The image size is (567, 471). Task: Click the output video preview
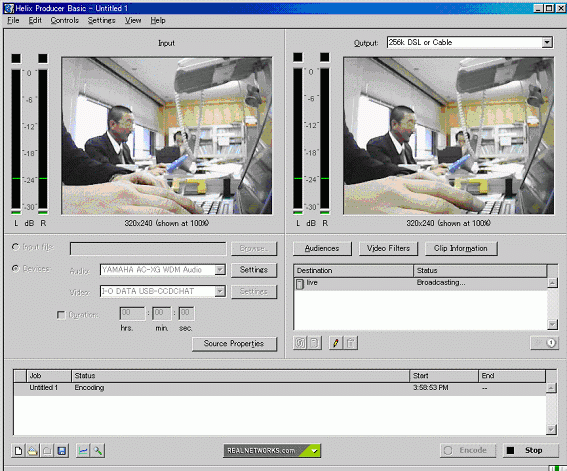448,136
